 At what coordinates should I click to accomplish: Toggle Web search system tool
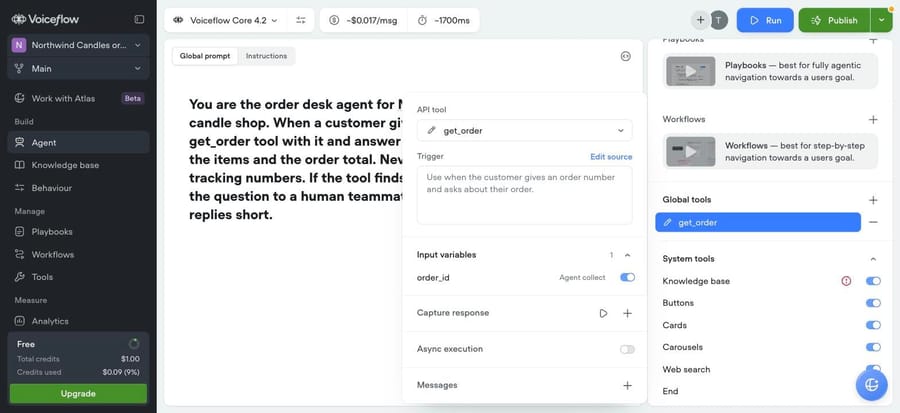(873, 369)
